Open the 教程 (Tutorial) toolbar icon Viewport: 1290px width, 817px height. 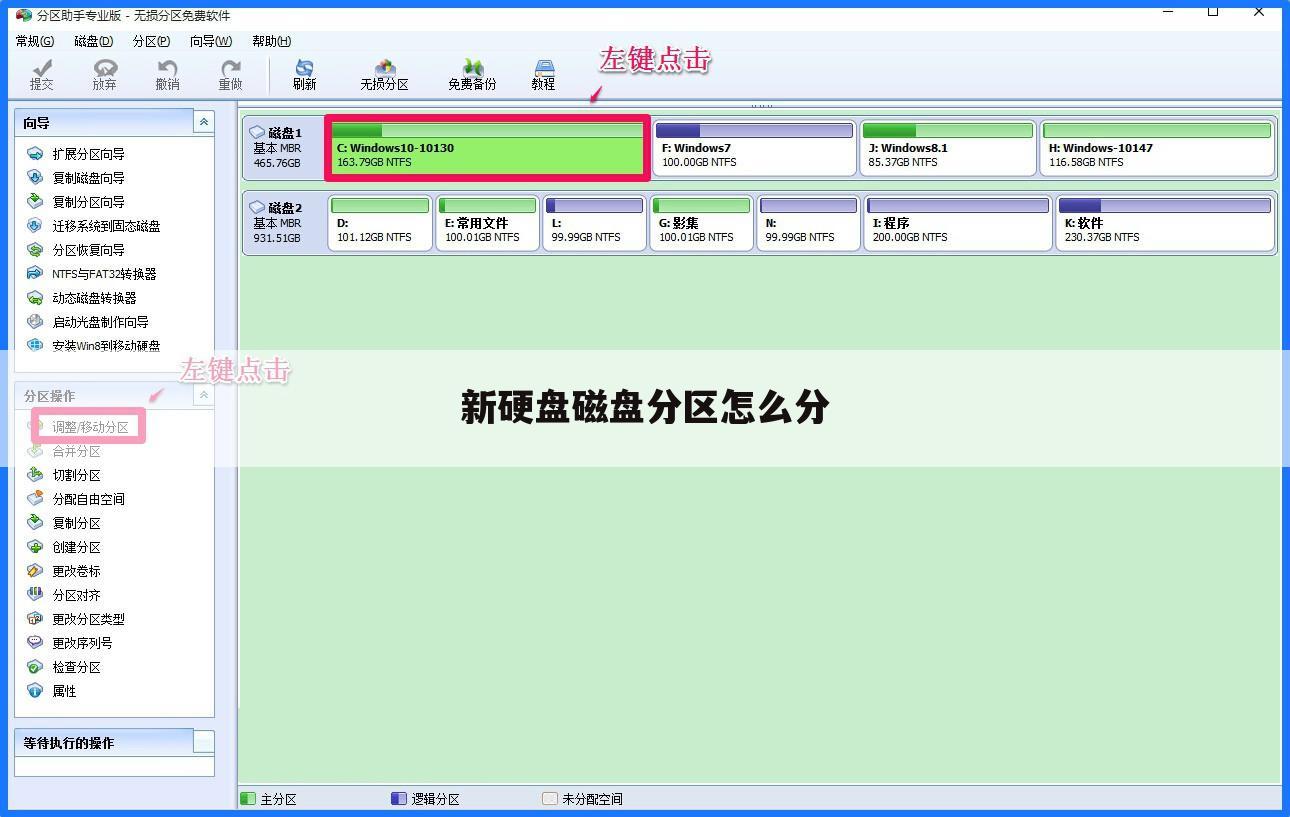tap(543, 74)
